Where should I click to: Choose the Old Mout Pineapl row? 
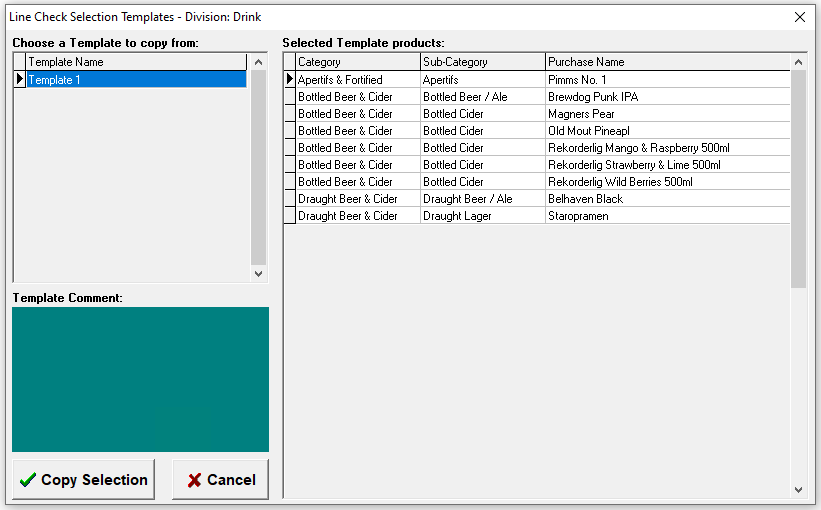(x=586, y=131)
